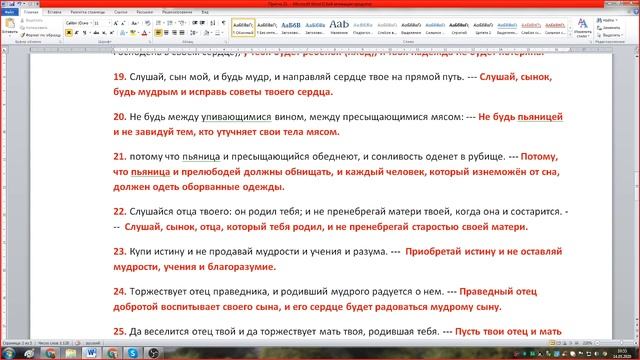Image resolution: width=640 pixels, height=360 pixels.
Task: Click the Align Right icon
Action: (174, 33)
